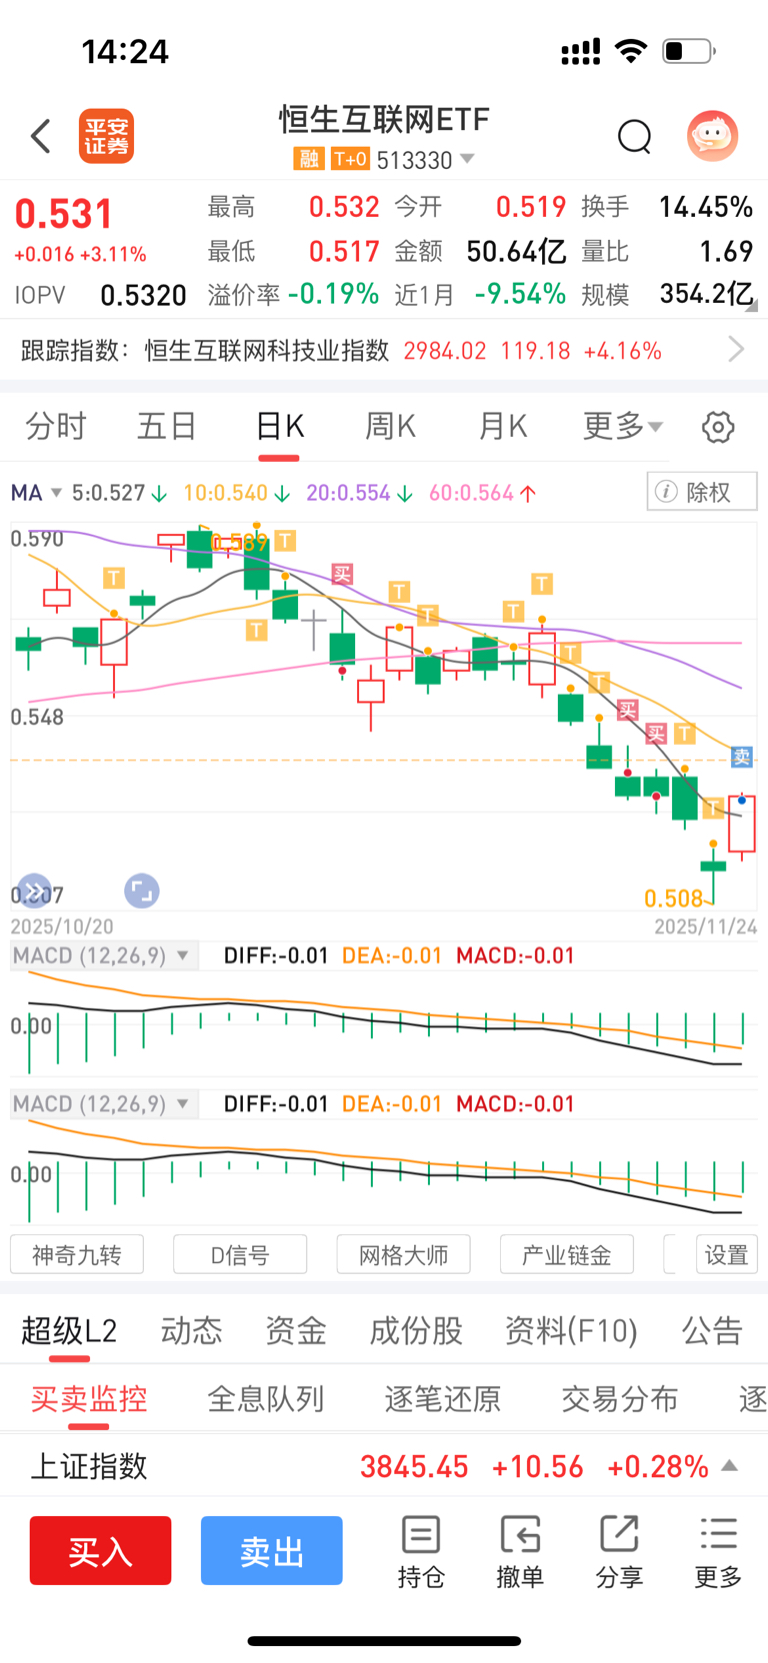Image resolution: width=768 pixels, height=1663 pixels.
Task: Open the 资金 tab
Action: tap(296, 1331)
